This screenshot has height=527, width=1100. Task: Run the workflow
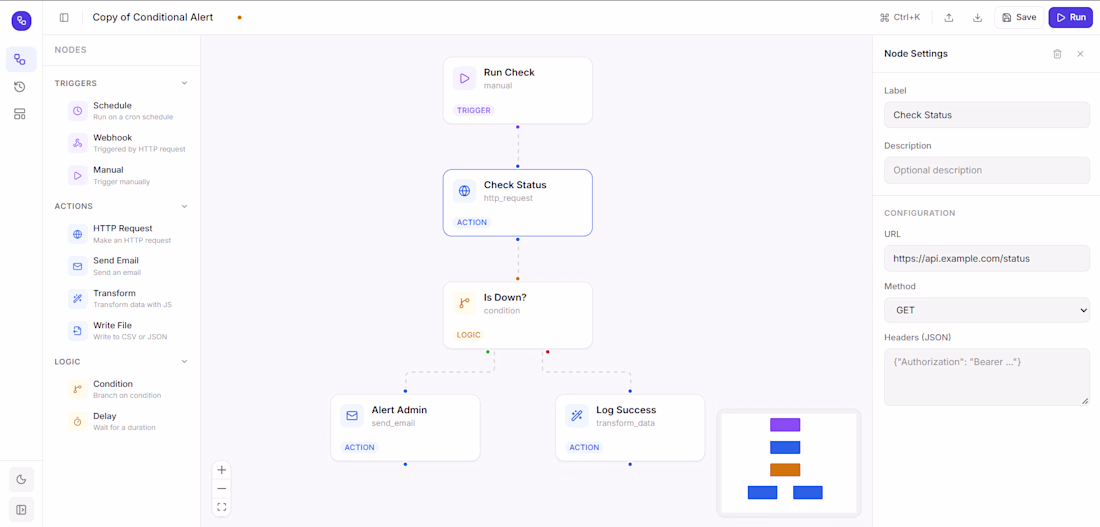(1071, 18)
